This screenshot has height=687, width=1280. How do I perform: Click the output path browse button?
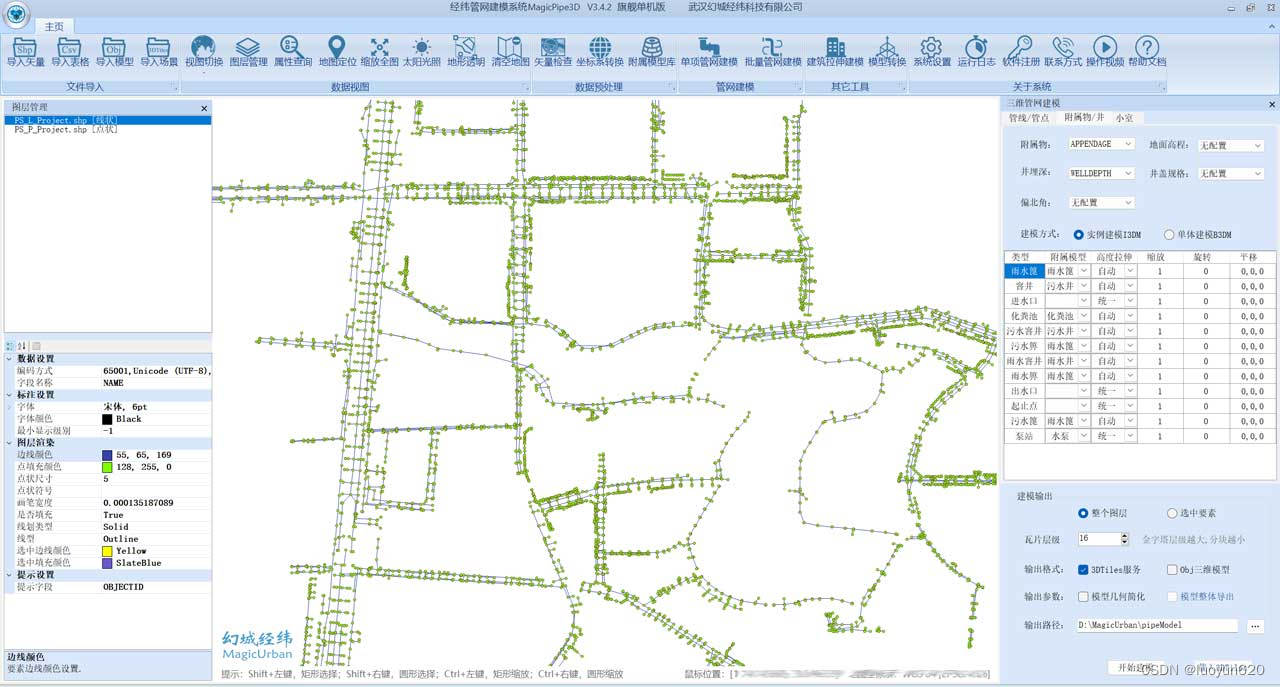tap(1255, 626)
